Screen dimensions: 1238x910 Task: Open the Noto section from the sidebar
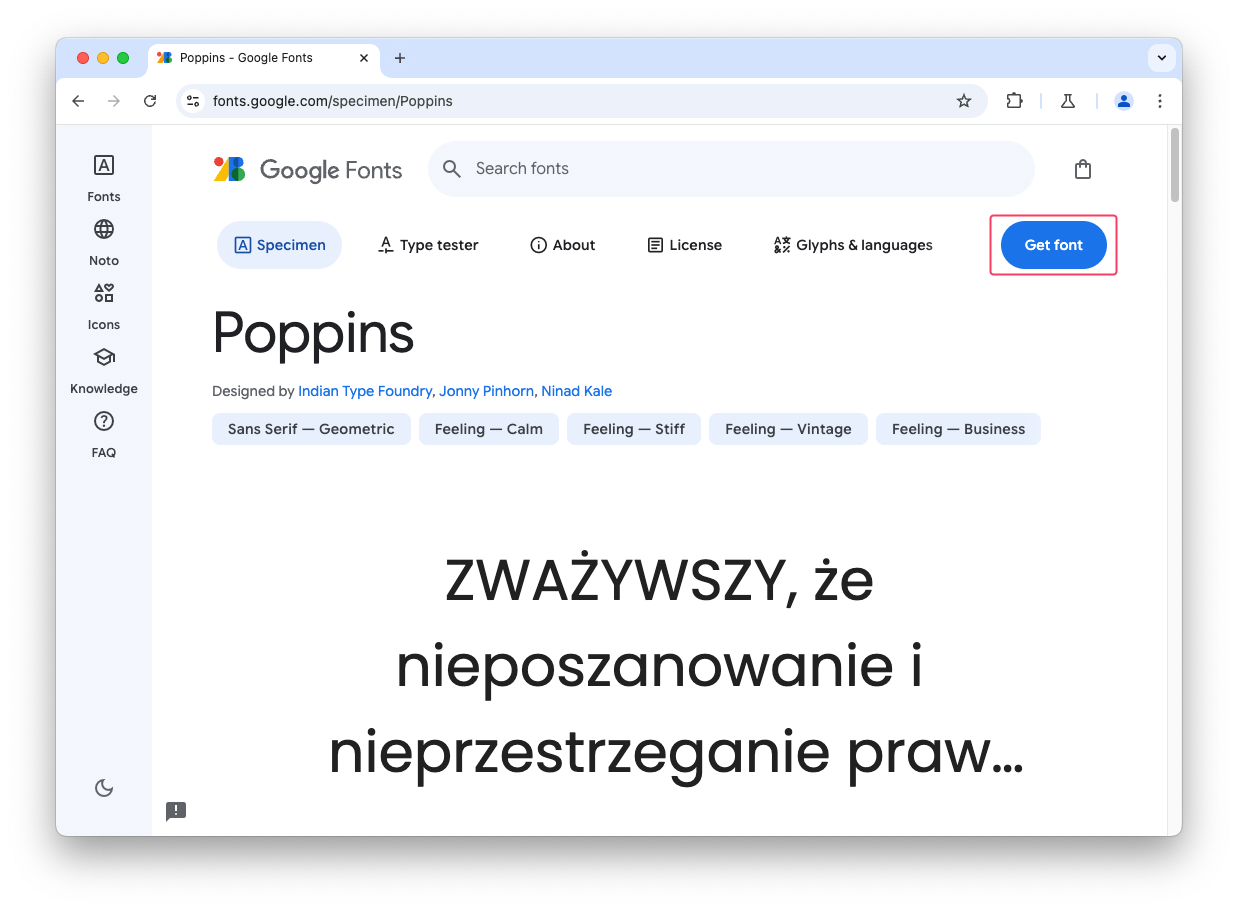pyautogui.click(x=103, y=242)
